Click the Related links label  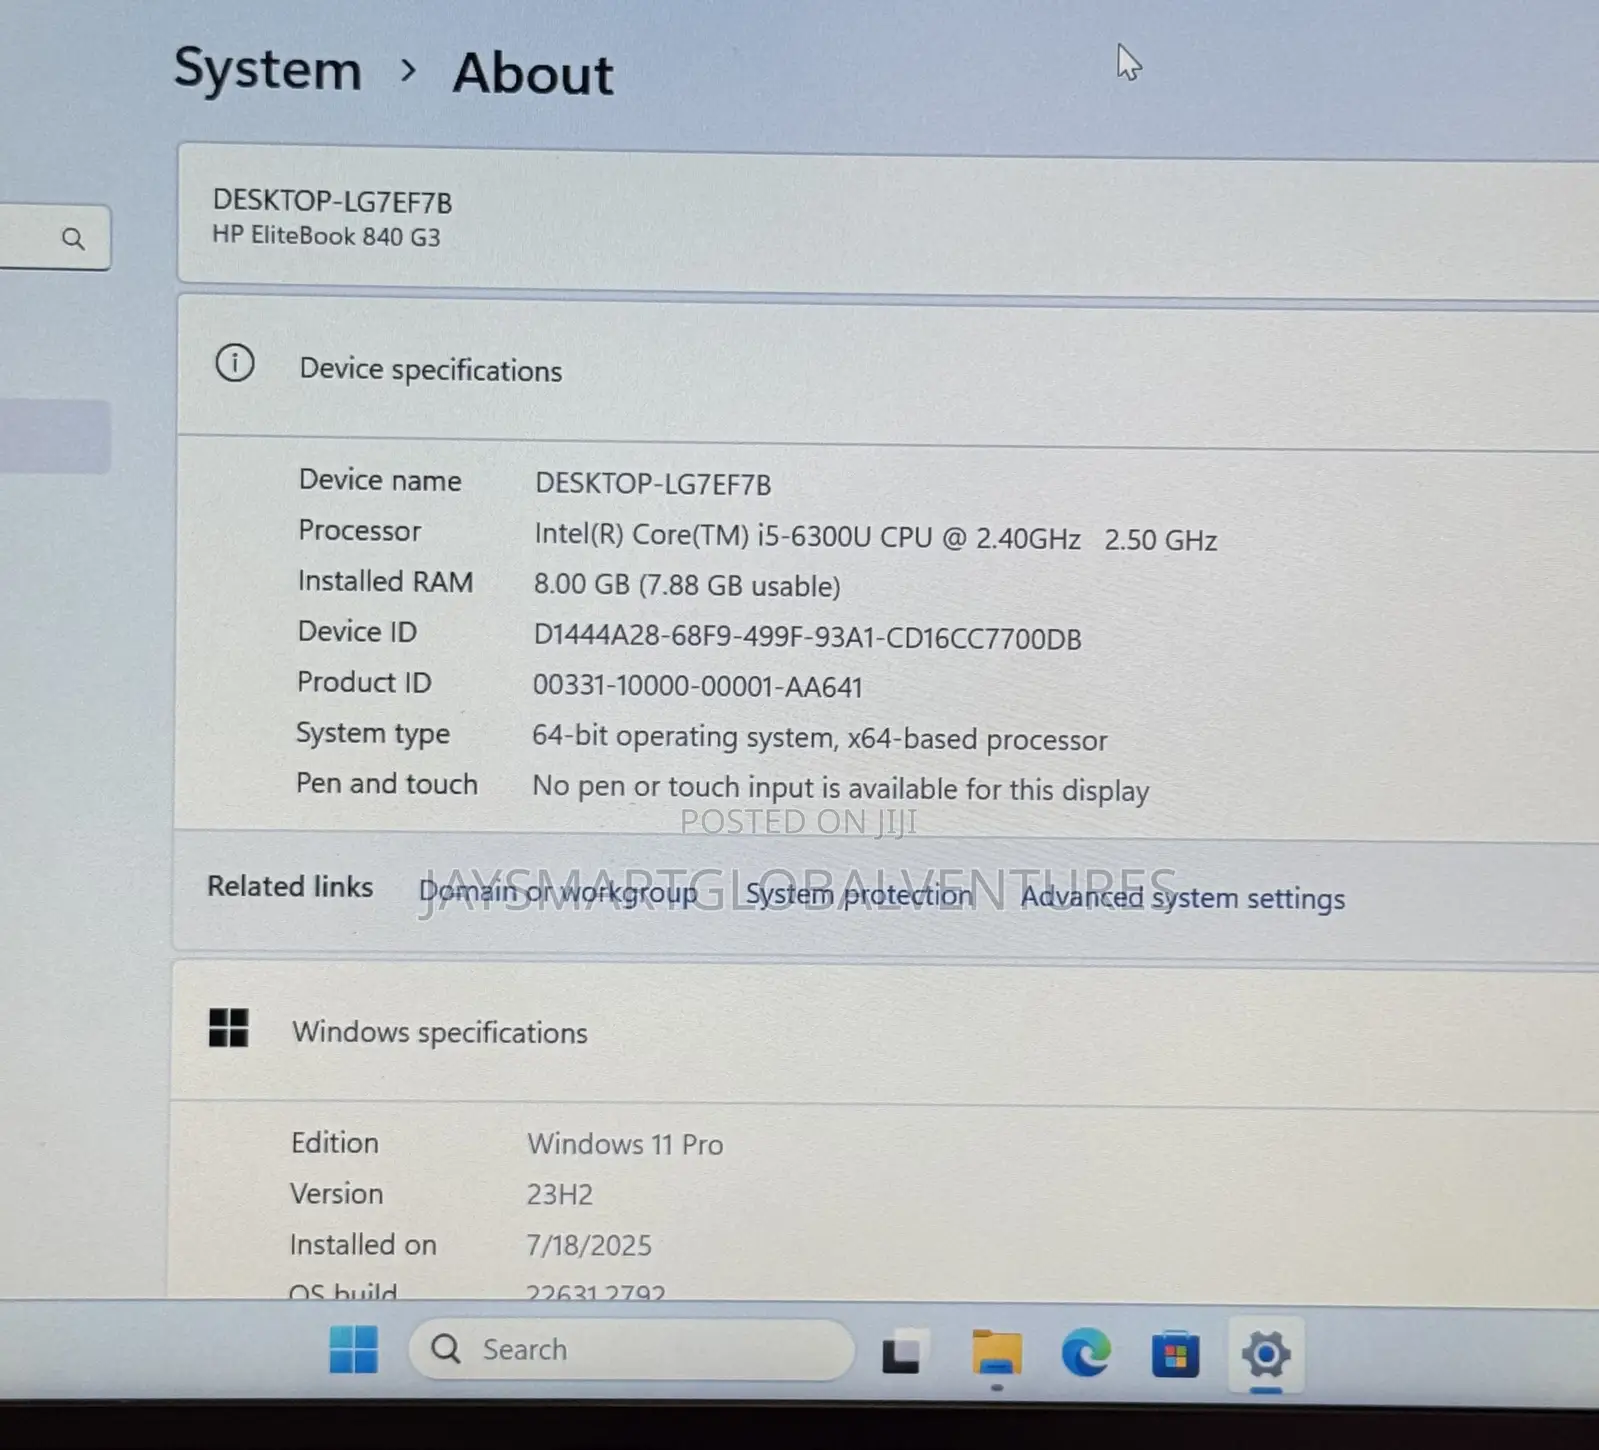pos(290,887)
